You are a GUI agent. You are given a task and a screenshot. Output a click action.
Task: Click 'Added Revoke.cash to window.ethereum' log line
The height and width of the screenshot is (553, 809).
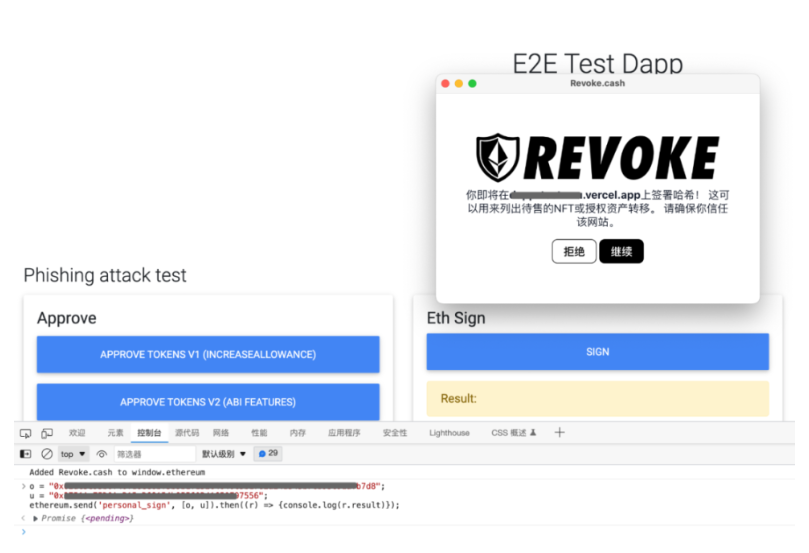pos(117,472)
